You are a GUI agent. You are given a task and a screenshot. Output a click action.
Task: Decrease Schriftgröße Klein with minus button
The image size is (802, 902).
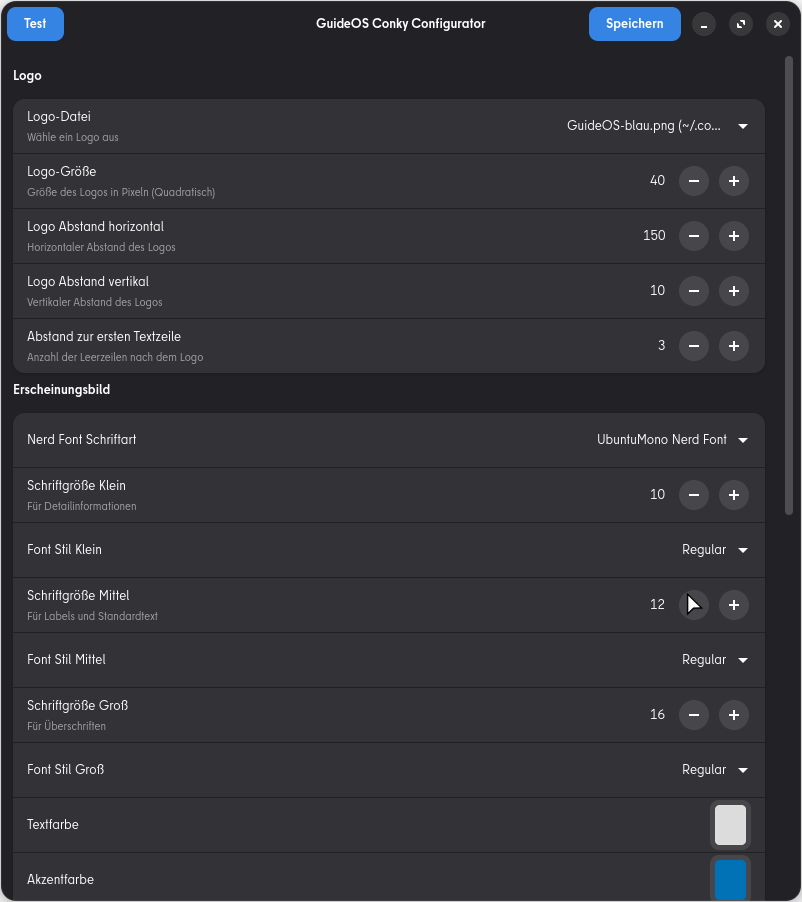click(694, 495)
